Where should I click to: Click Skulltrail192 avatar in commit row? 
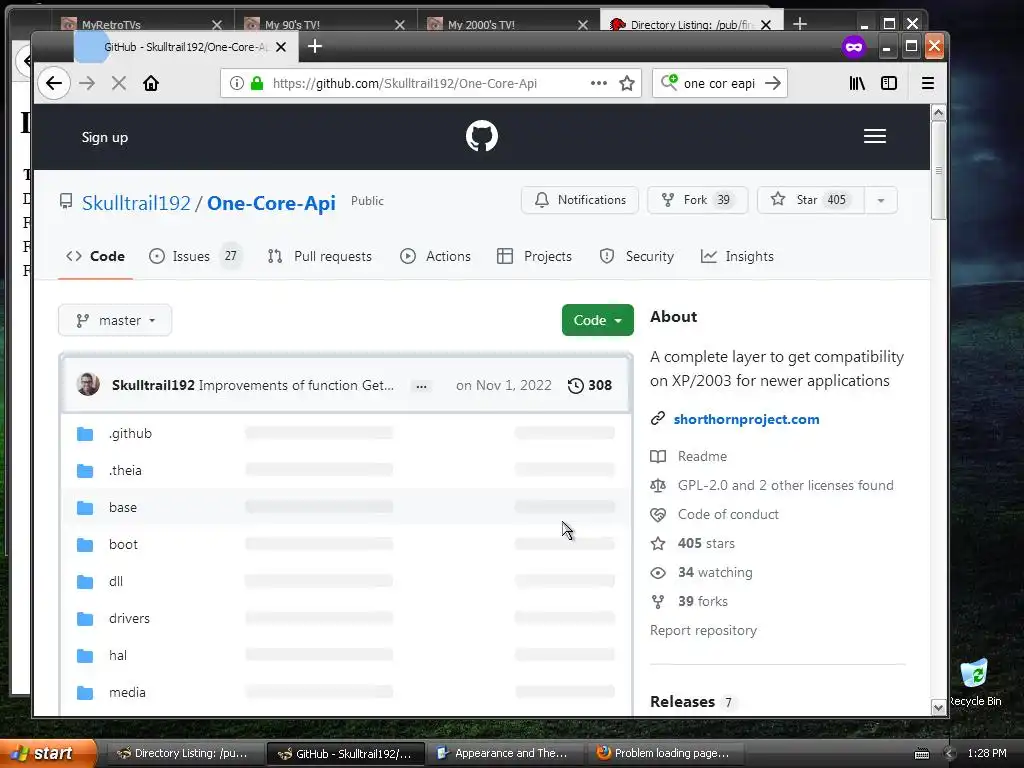click(88, 385)
